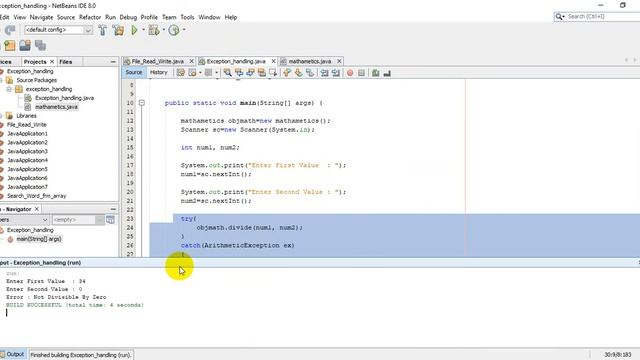Click the Open Project icon
The width and height of the screenshot is (640, 360).
click(x=25, y=46)
